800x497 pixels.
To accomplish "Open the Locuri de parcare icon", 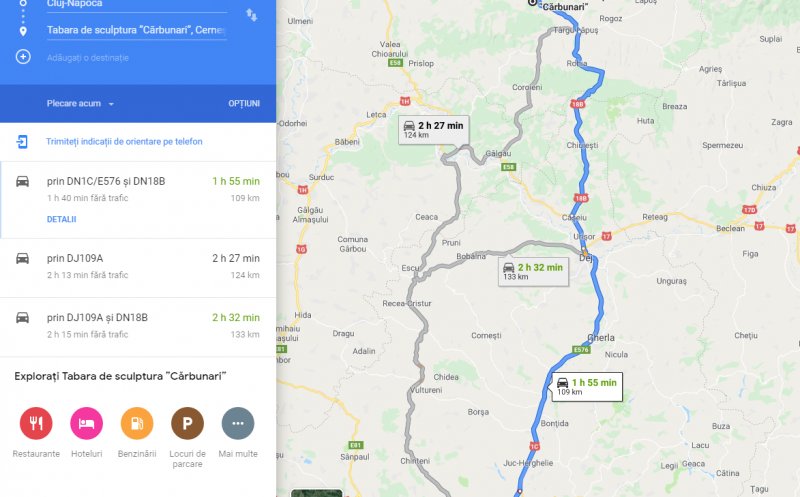I will click(x=187, y=423).
